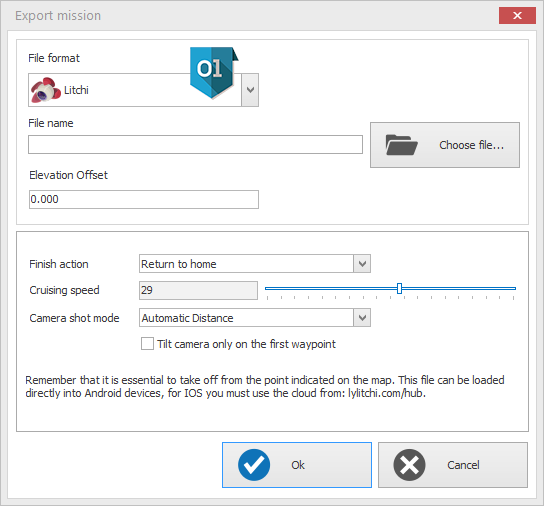544x506 pixels.
Task: Enable tilt camera only on first waypoint
Action: click(147, 344)
